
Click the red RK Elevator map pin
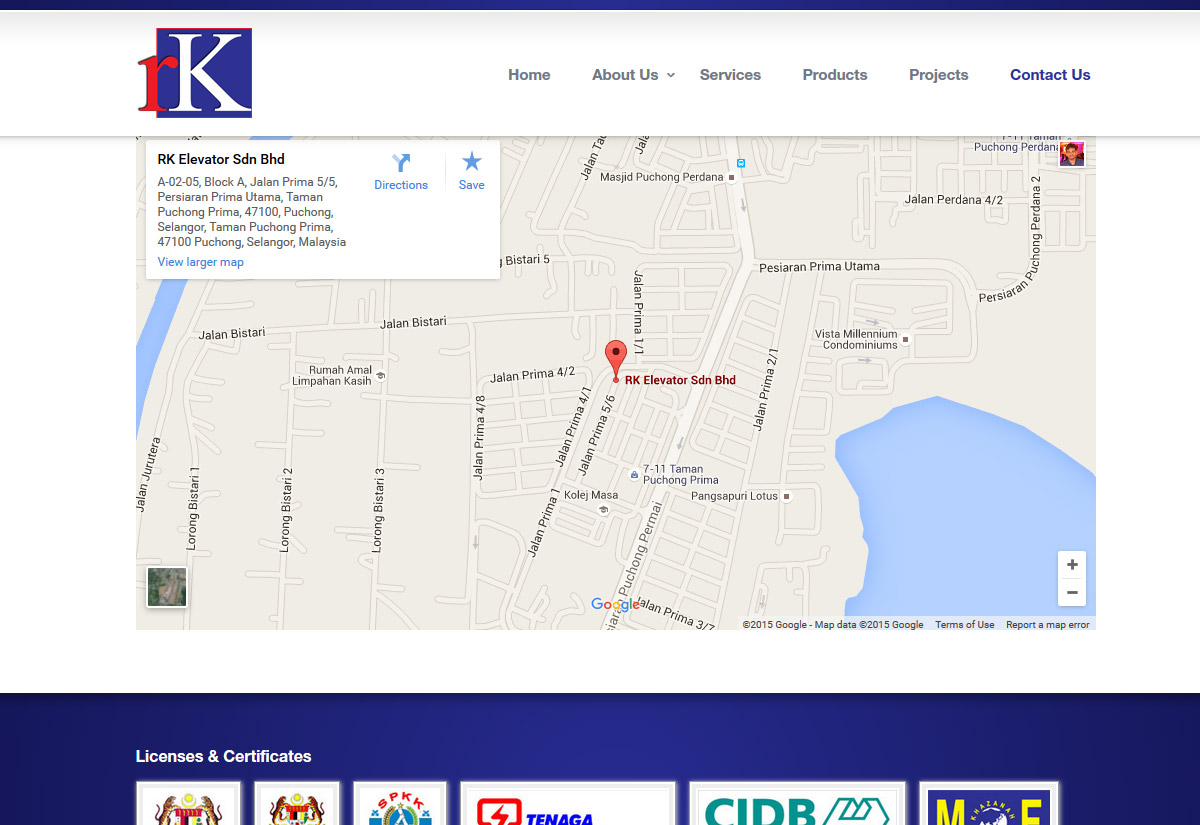[616, 358]
